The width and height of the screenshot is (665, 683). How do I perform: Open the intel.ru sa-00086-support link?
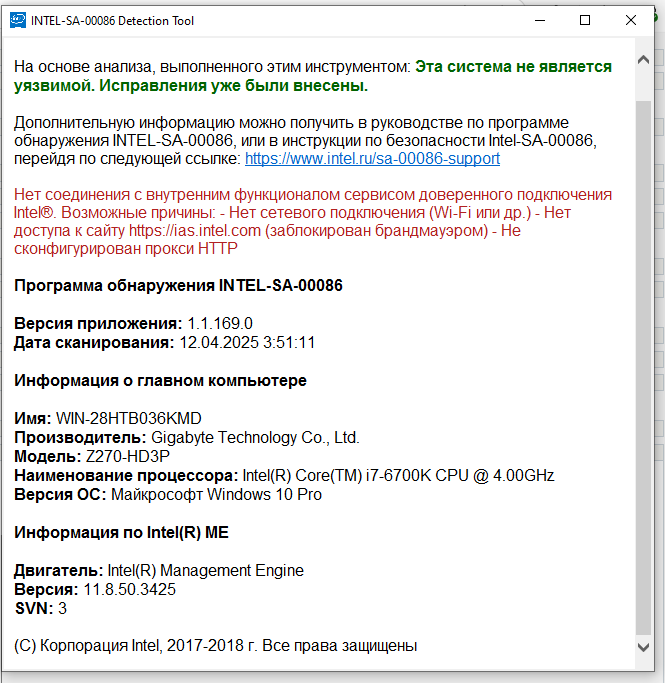pyautogui.click(x=372, y=159)
